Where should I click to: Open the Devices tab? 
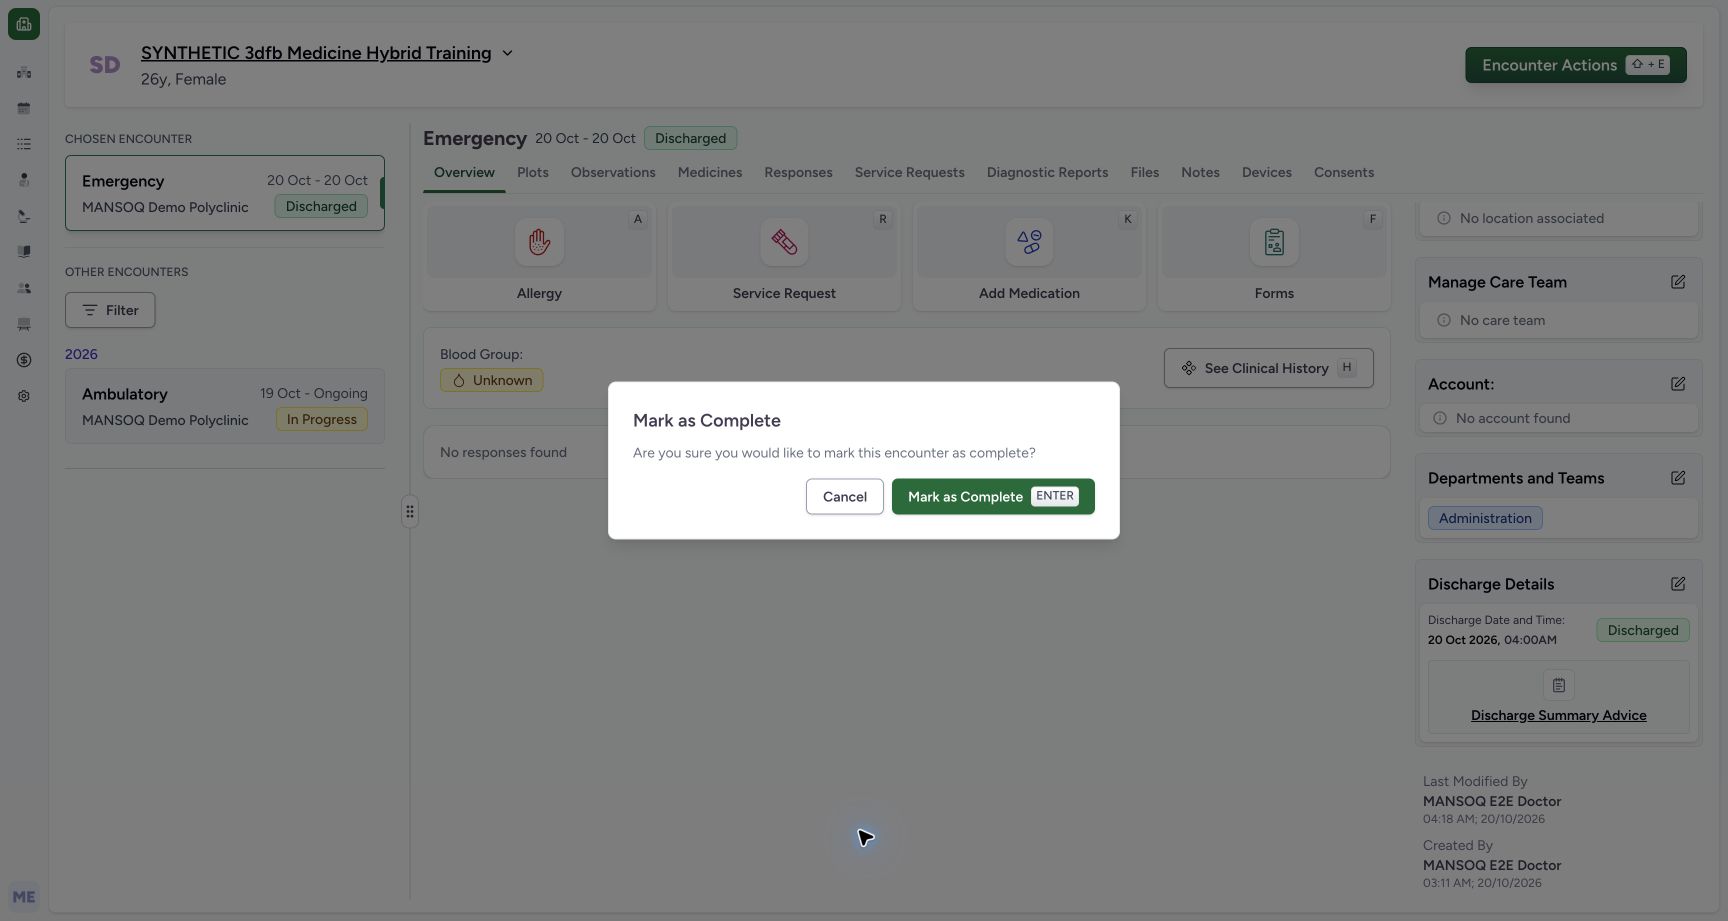1267,172
